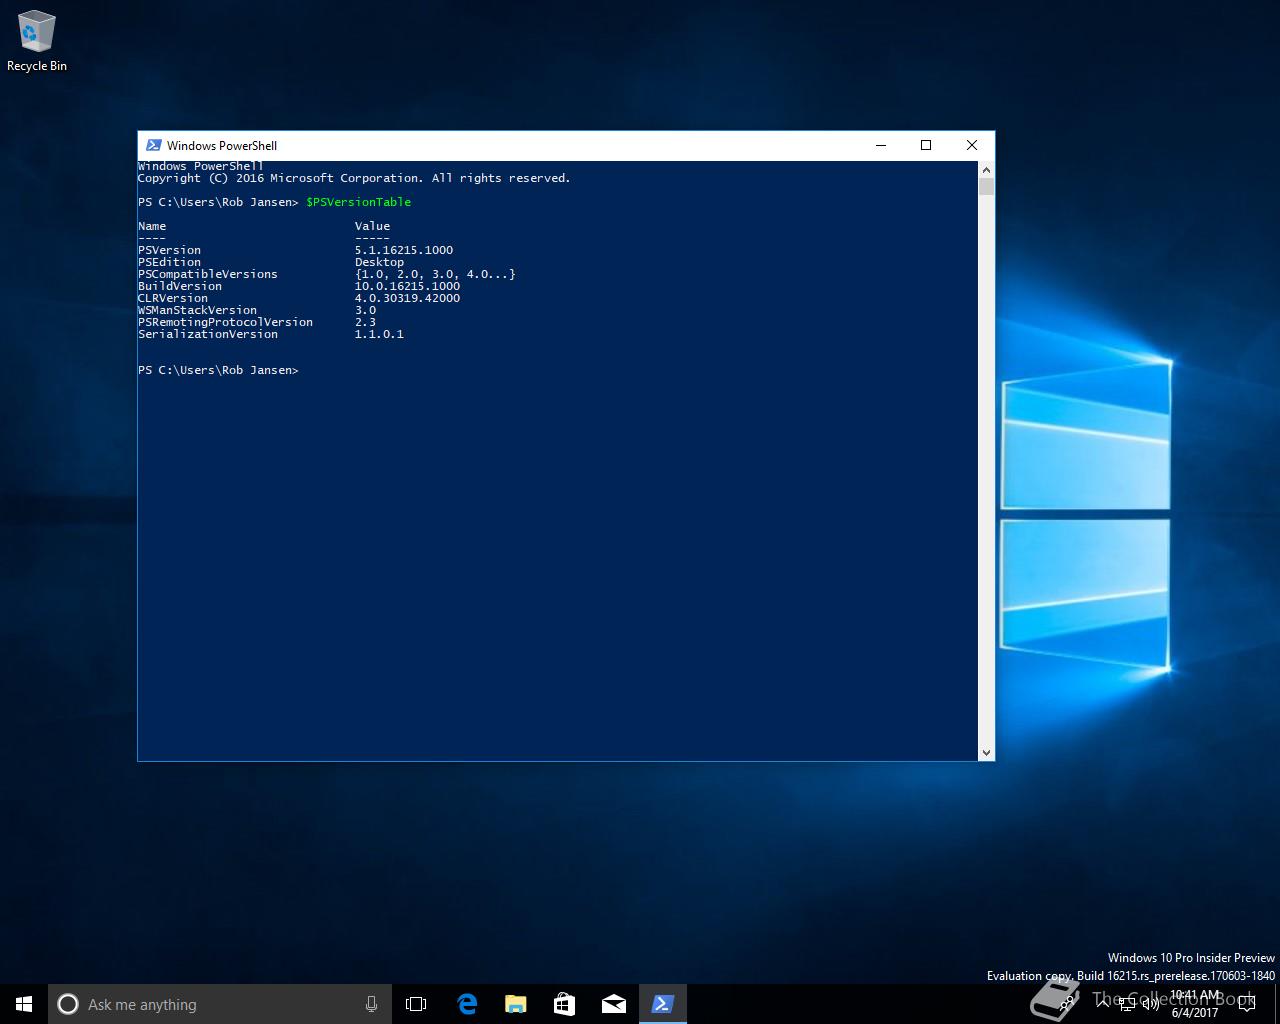The height and width of the screenshot is (1024, 1280).
Task: Click the PowerShell icon in the title bar
Action: click(153, 145)
